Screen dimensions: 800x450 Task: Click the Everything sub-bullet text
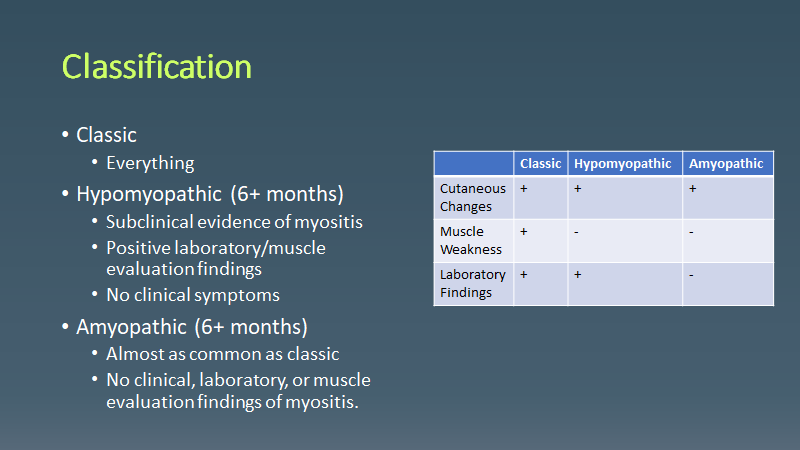pyautogui.click(x=150, y=163)
